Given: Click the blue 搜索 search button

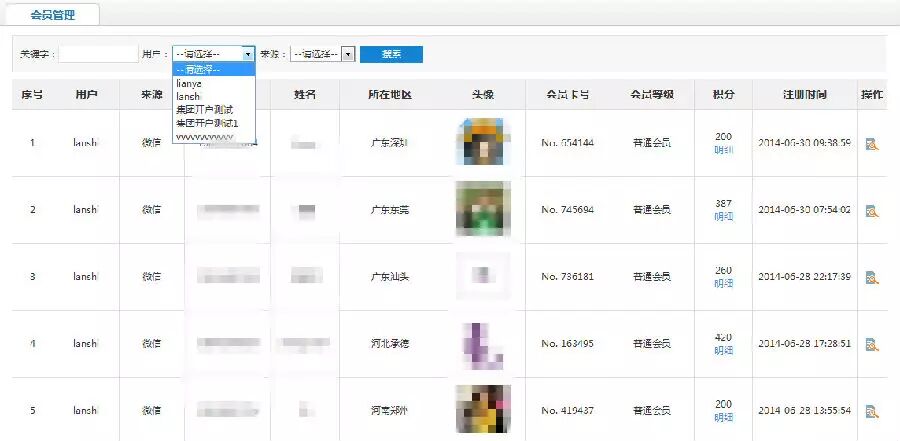Looking at the screenshot, I should pyautogui.click(x=391, y=54).
